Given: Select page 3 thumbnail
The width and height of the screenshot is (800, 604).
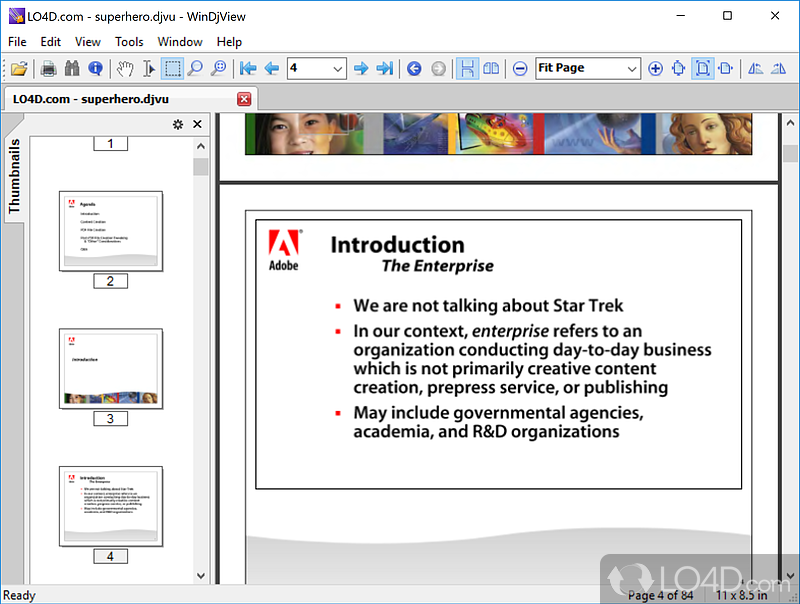Looking at the screenshot, I should [111, 368].
